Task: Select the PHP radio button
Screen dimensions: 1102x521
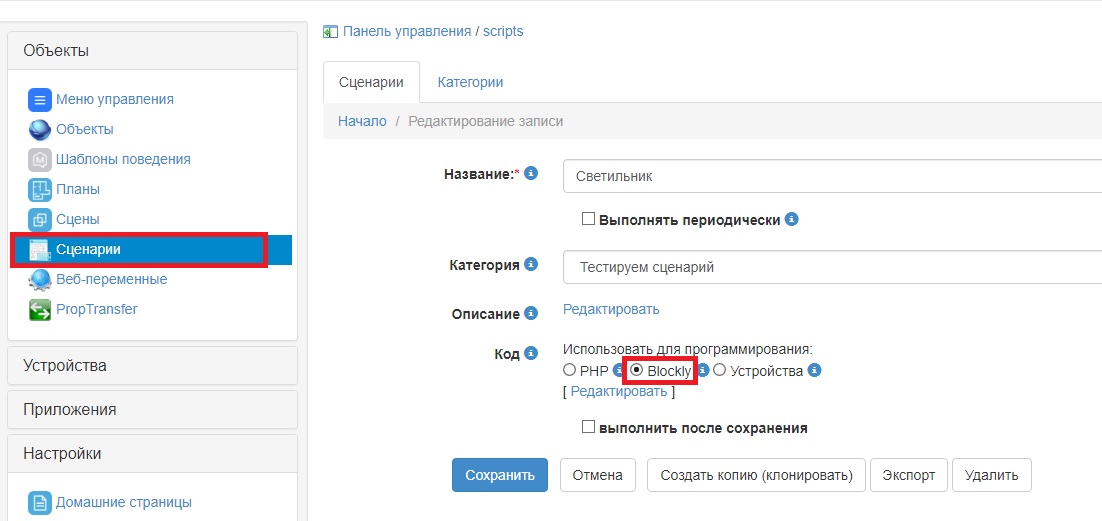Action: tap(569, 370)
